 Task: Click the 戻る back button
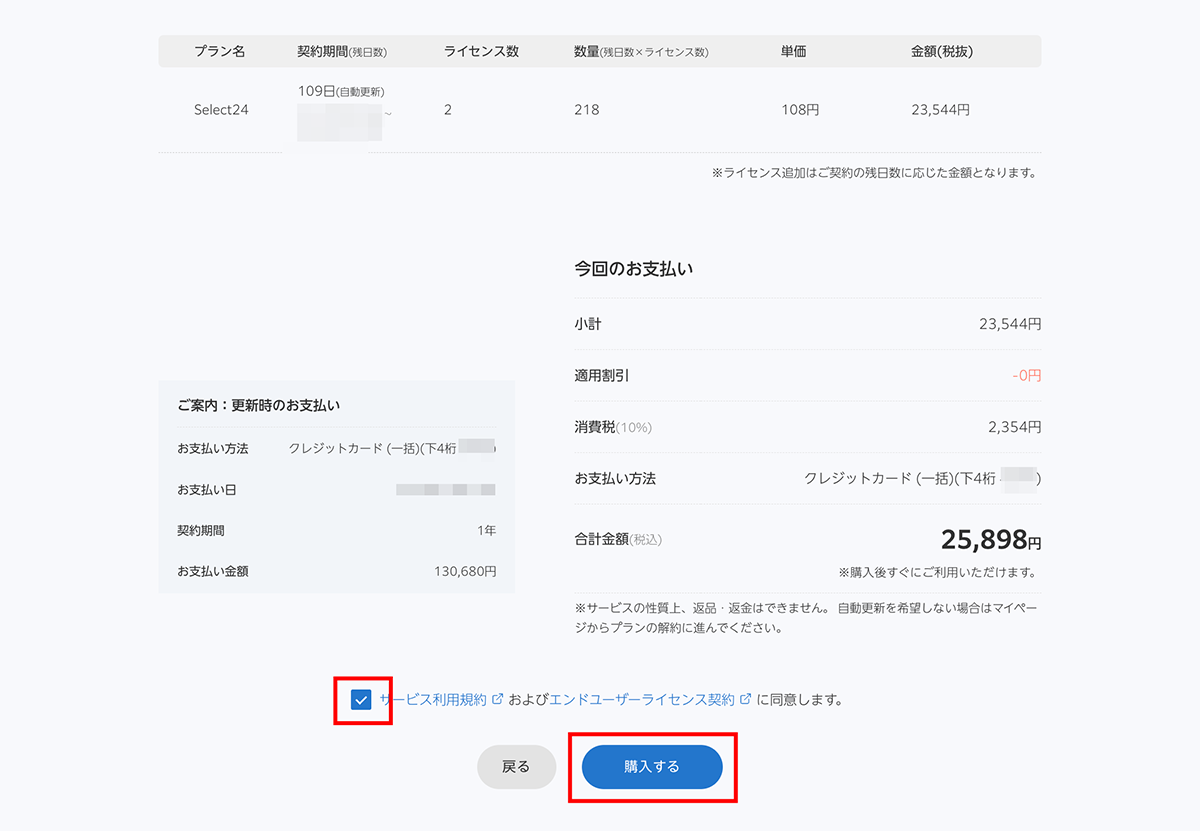click(516, 767)
